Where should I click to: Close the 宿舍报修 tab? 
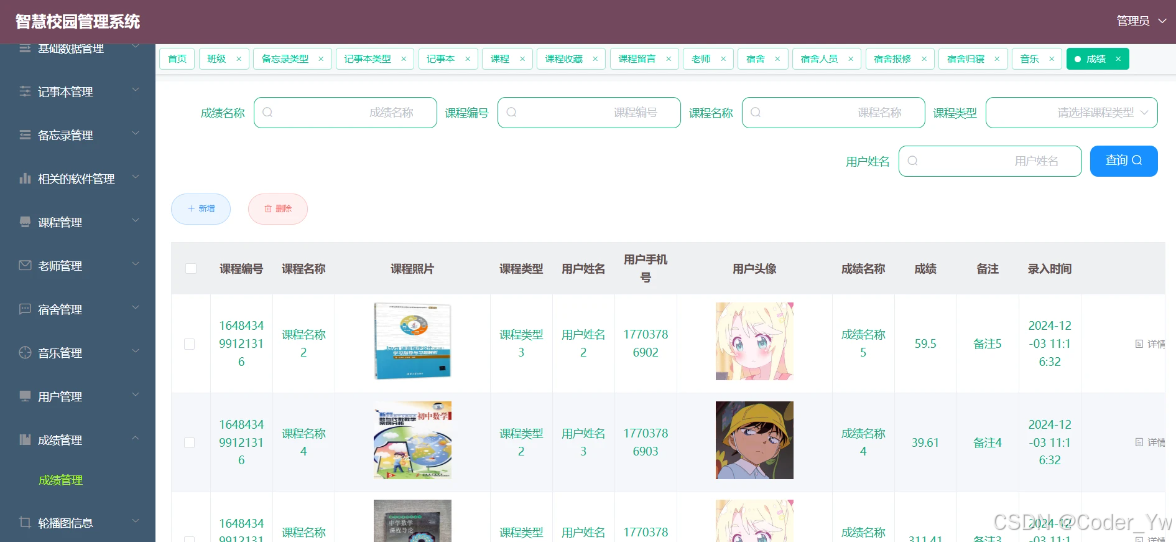(x=924, y=59)
